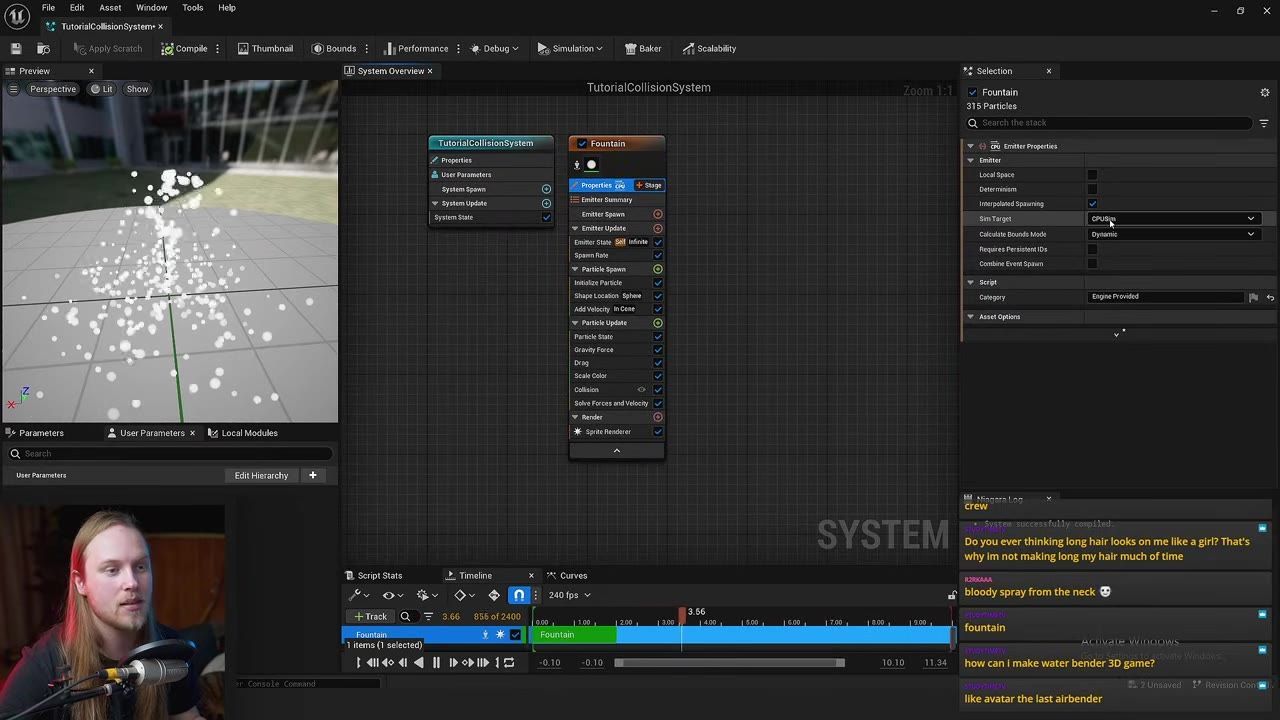Click the gear icon in the Selection panel
The height and width of the screenshot is (720, 1280).
[1264, 92]
